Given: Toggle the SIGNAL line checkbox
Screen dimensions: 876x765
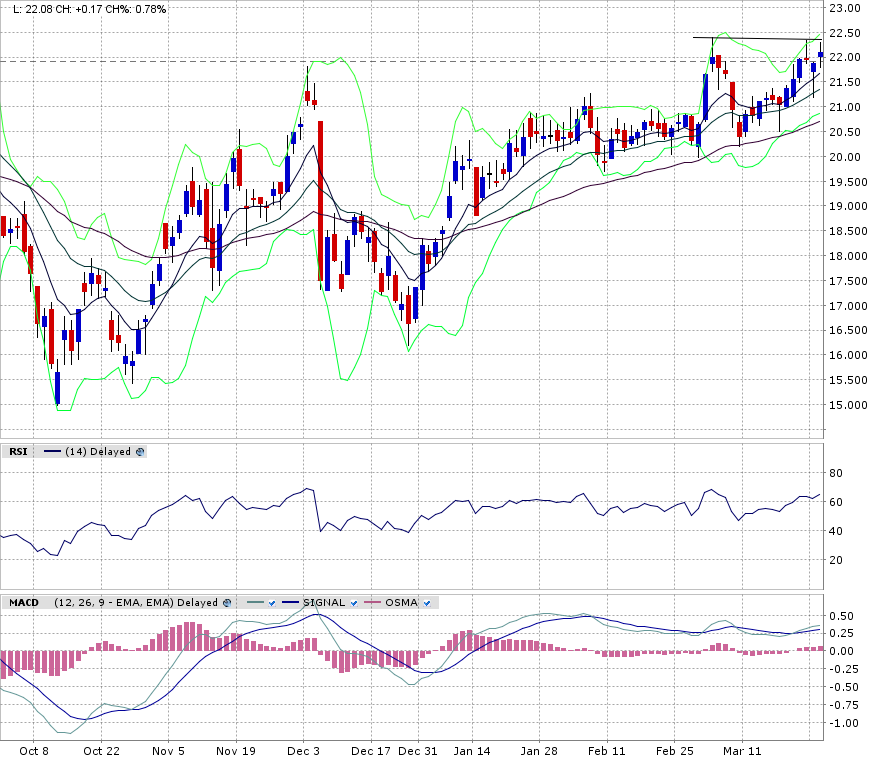Looking at the screenshot, I should [x=354, y=603].
